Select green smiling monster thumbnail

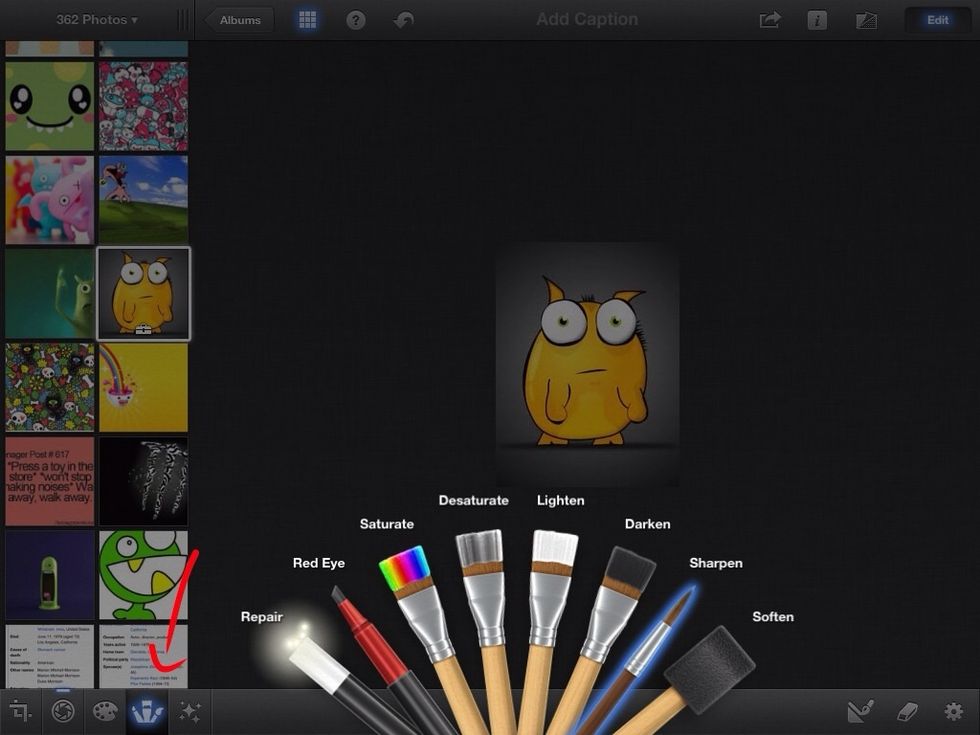(x=50, y=106)
